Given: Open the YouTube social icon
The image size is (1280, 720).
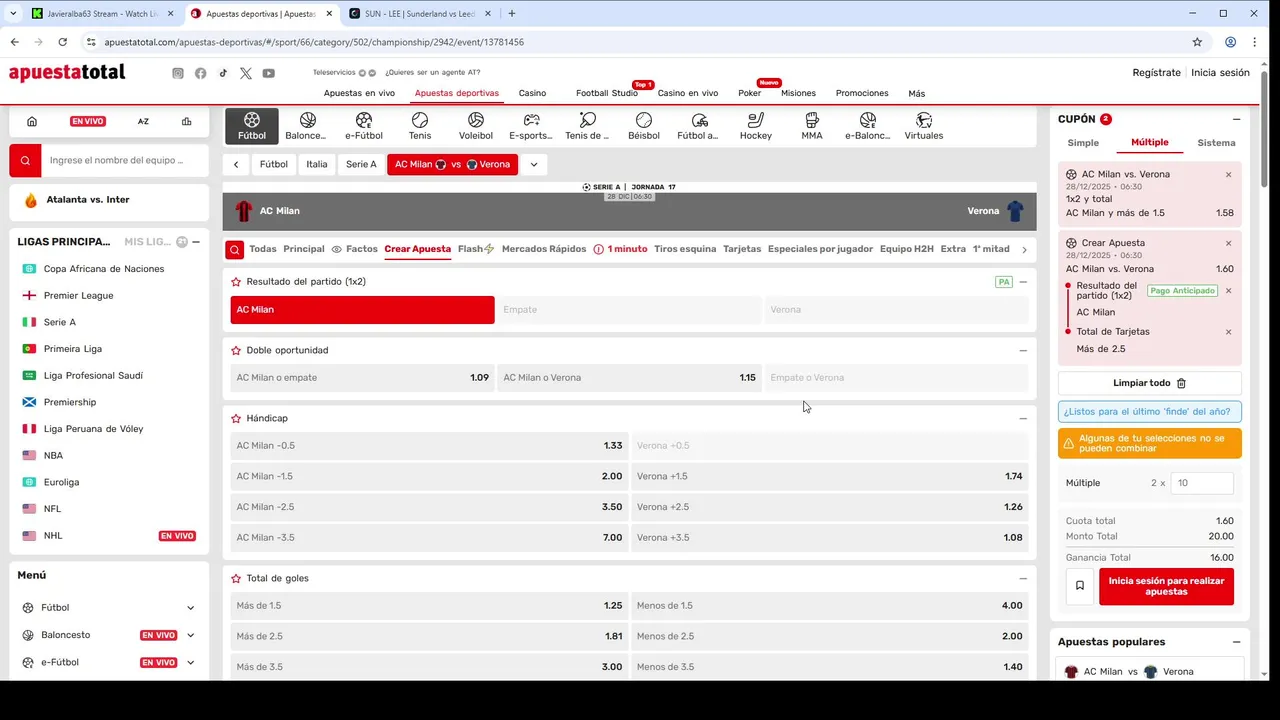Looking at the screenshot, I should [x=269, y=73].
